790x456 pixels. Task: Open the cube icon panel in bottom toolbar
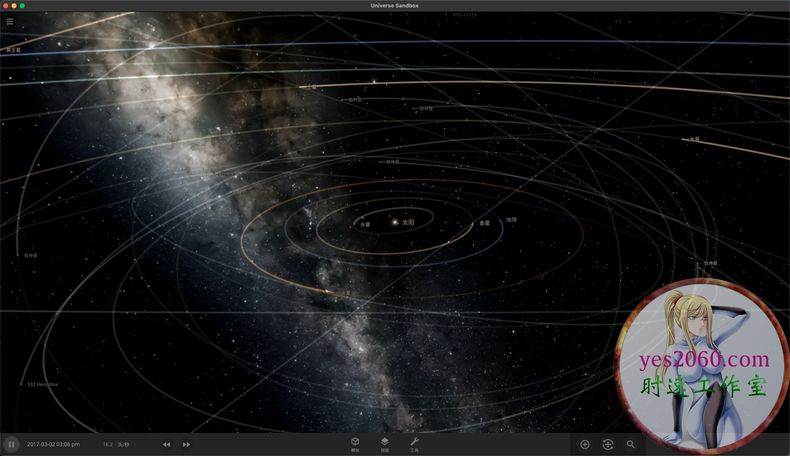tap(355, 442)
